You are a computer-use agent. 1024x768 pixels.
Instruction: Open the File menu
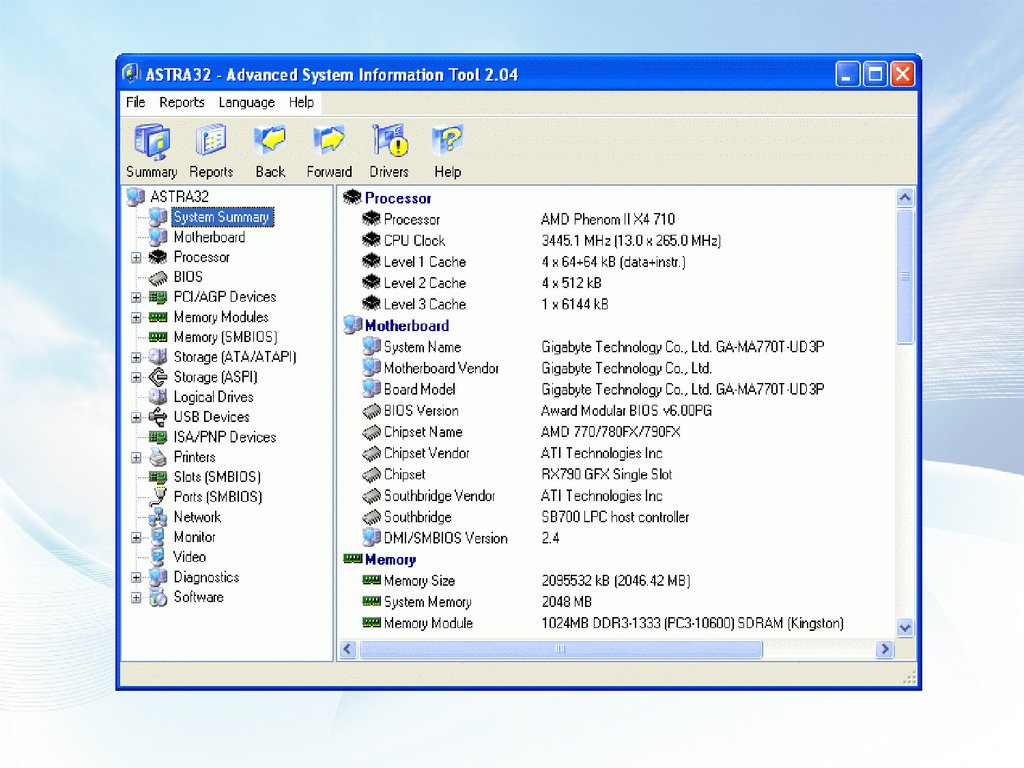(136, 102)
